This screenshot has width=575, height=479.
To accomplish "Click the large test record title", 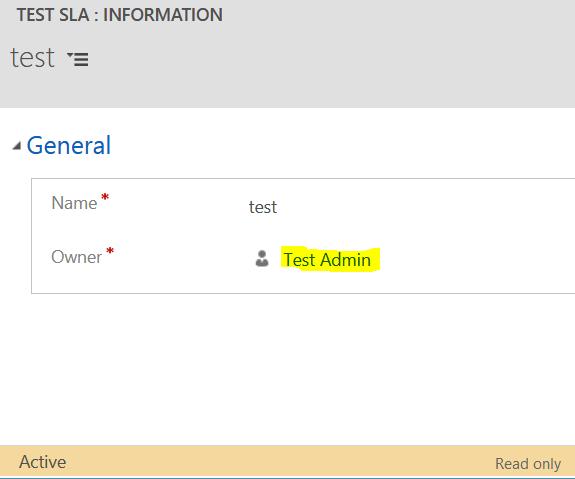I will (x=32, y=58).
